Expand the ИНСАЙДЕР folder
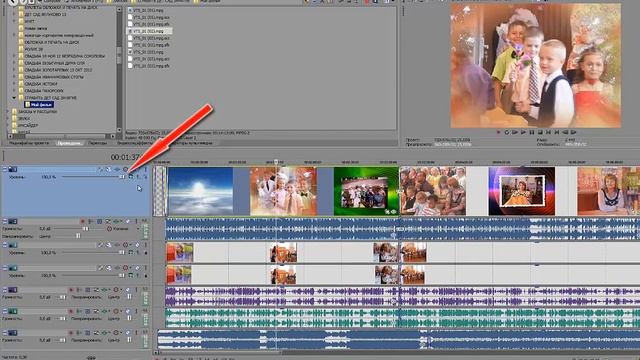 (8, 125)
